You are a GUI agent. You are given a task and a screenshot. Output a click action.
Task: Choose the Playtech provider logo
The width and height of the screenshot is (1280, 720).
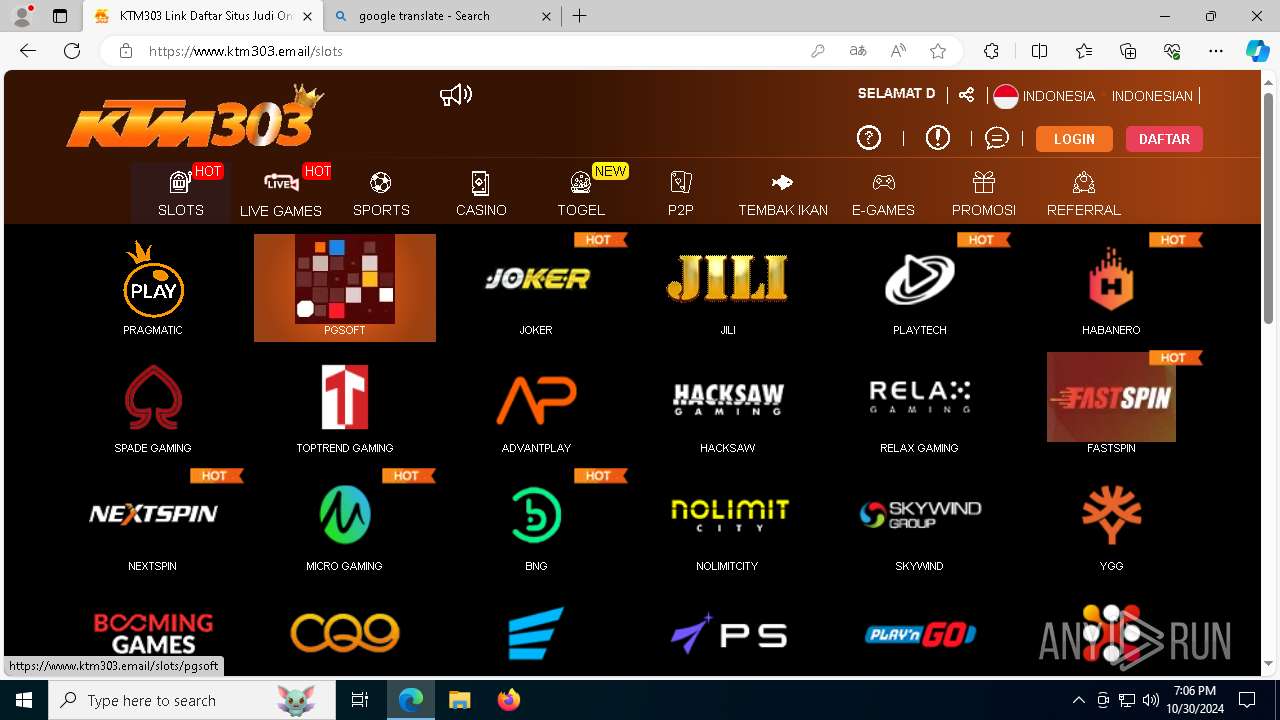(920, 279)
